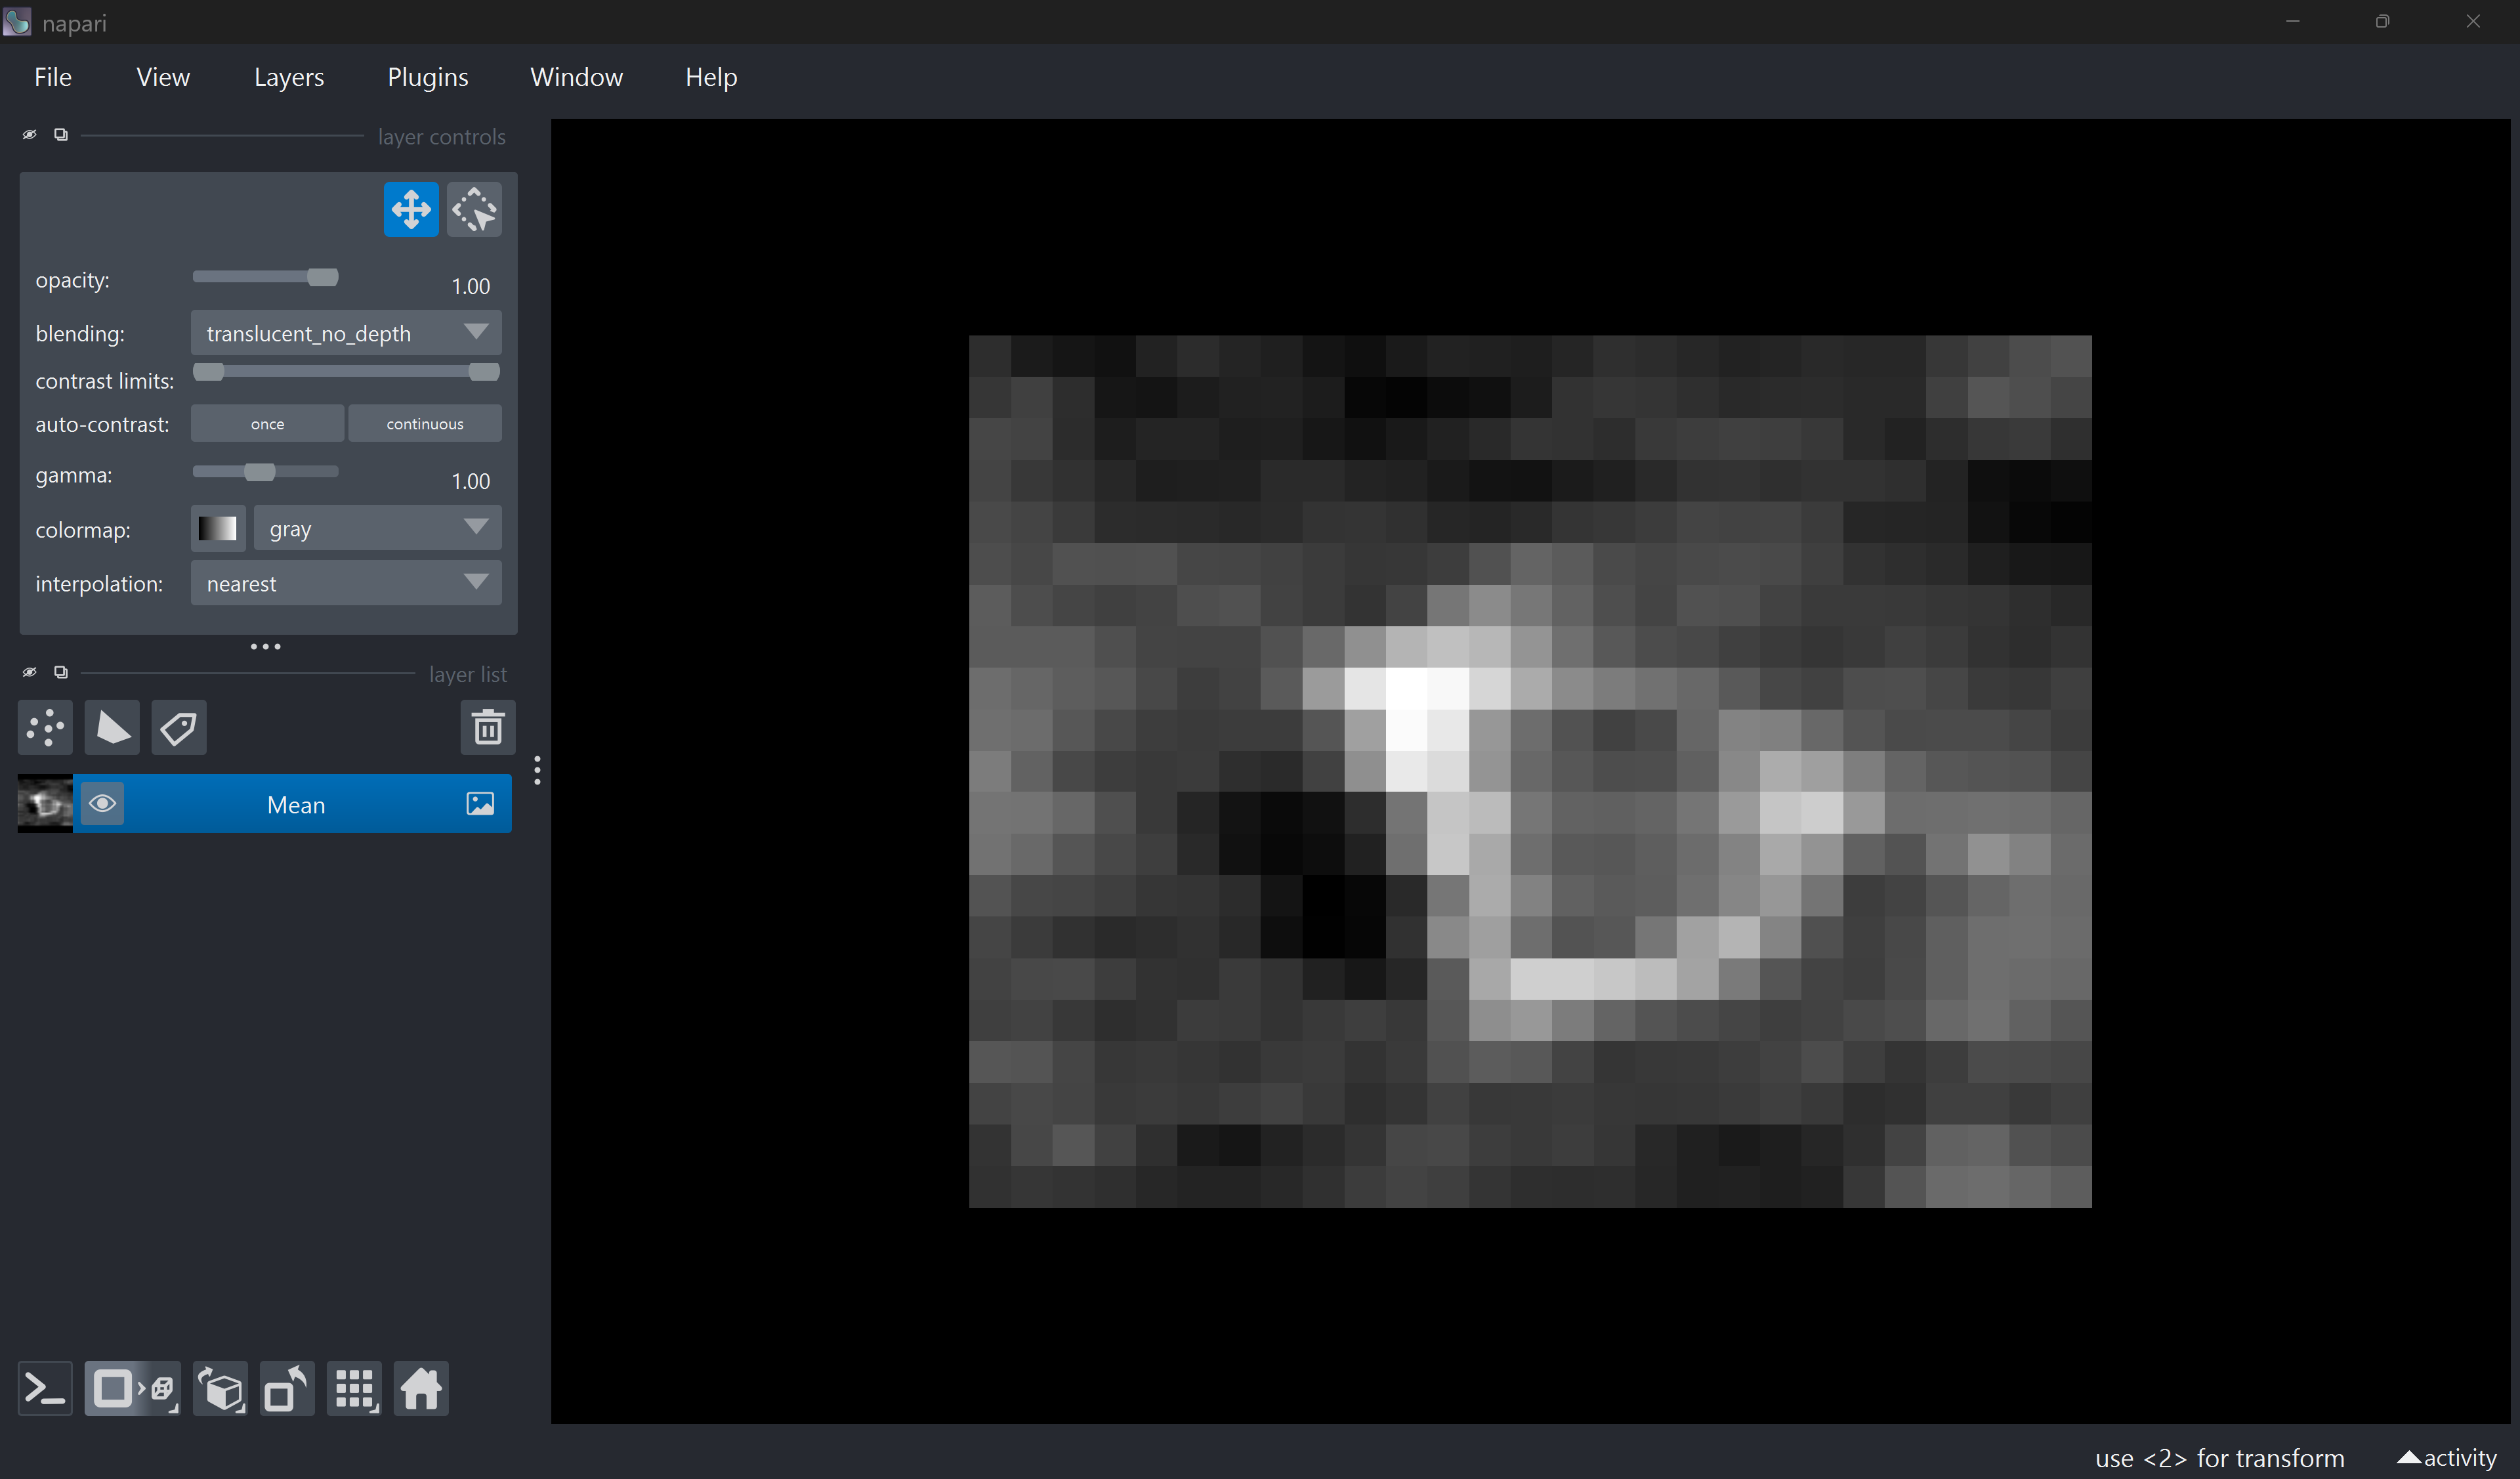Open the interpolation nearest dropdown
2520x1479 pixels.
click(x=346, y=583)
